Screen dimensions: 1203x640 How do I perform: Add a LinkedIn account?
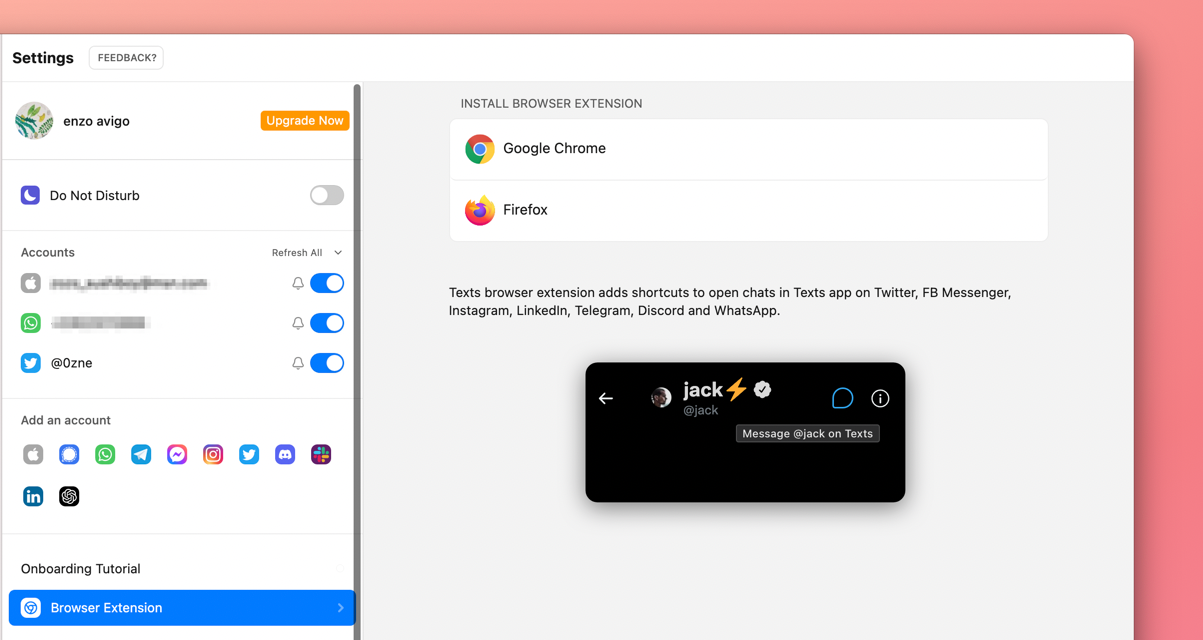click(33, 497)
